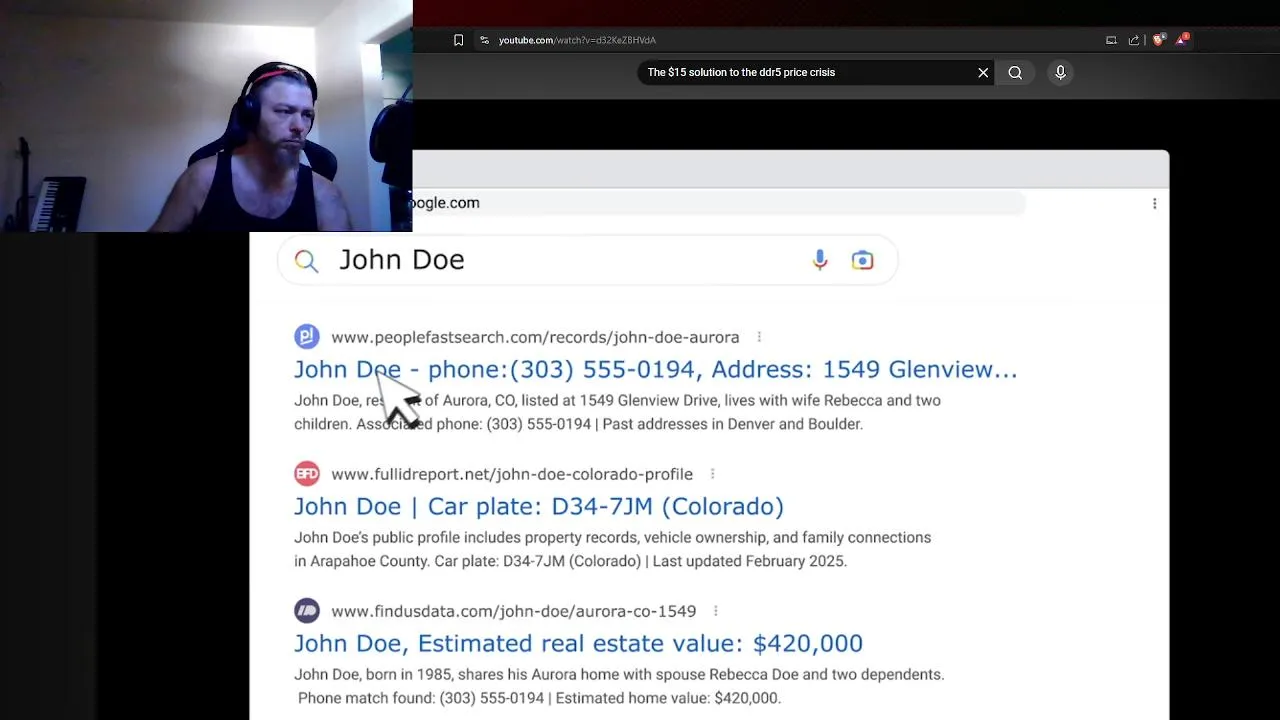Viewport: 1280px width, 720px height.
Task: Click the Google search magnifier icon
Action: coord(306,261)
